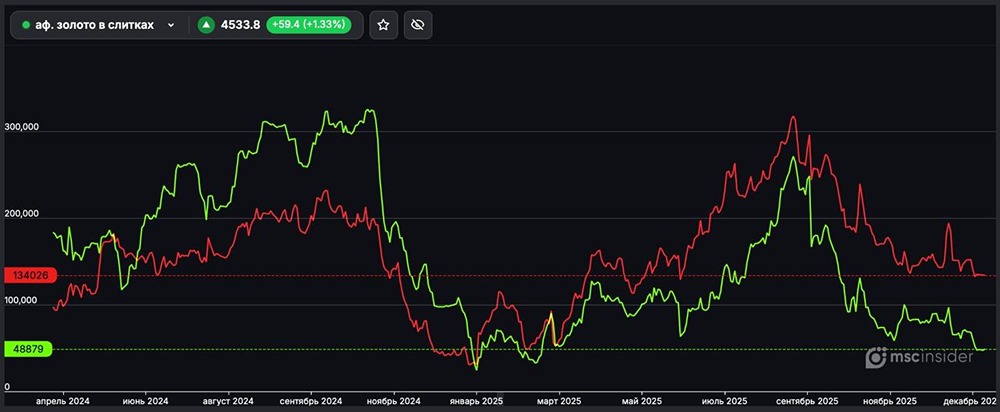The width and height of the screenshot is (1000, 412).
Task: Click the green status dot before instrument name
Action: click(25, 25)
